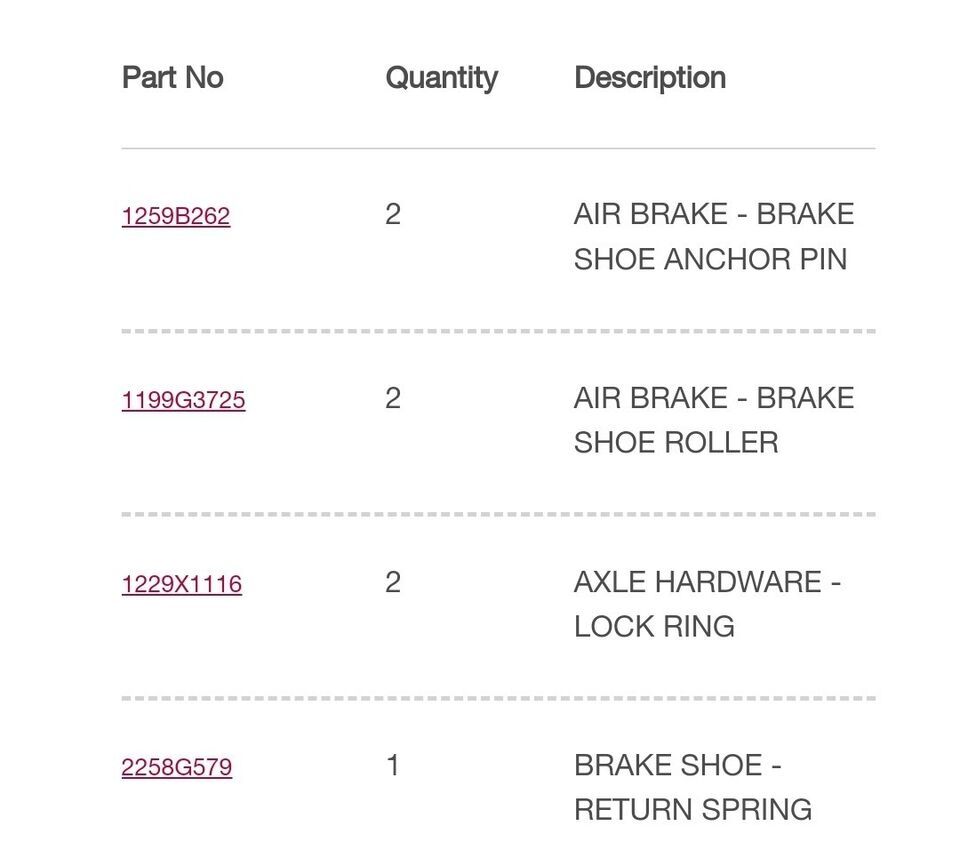Click the Part No column header

coord(172,78)
